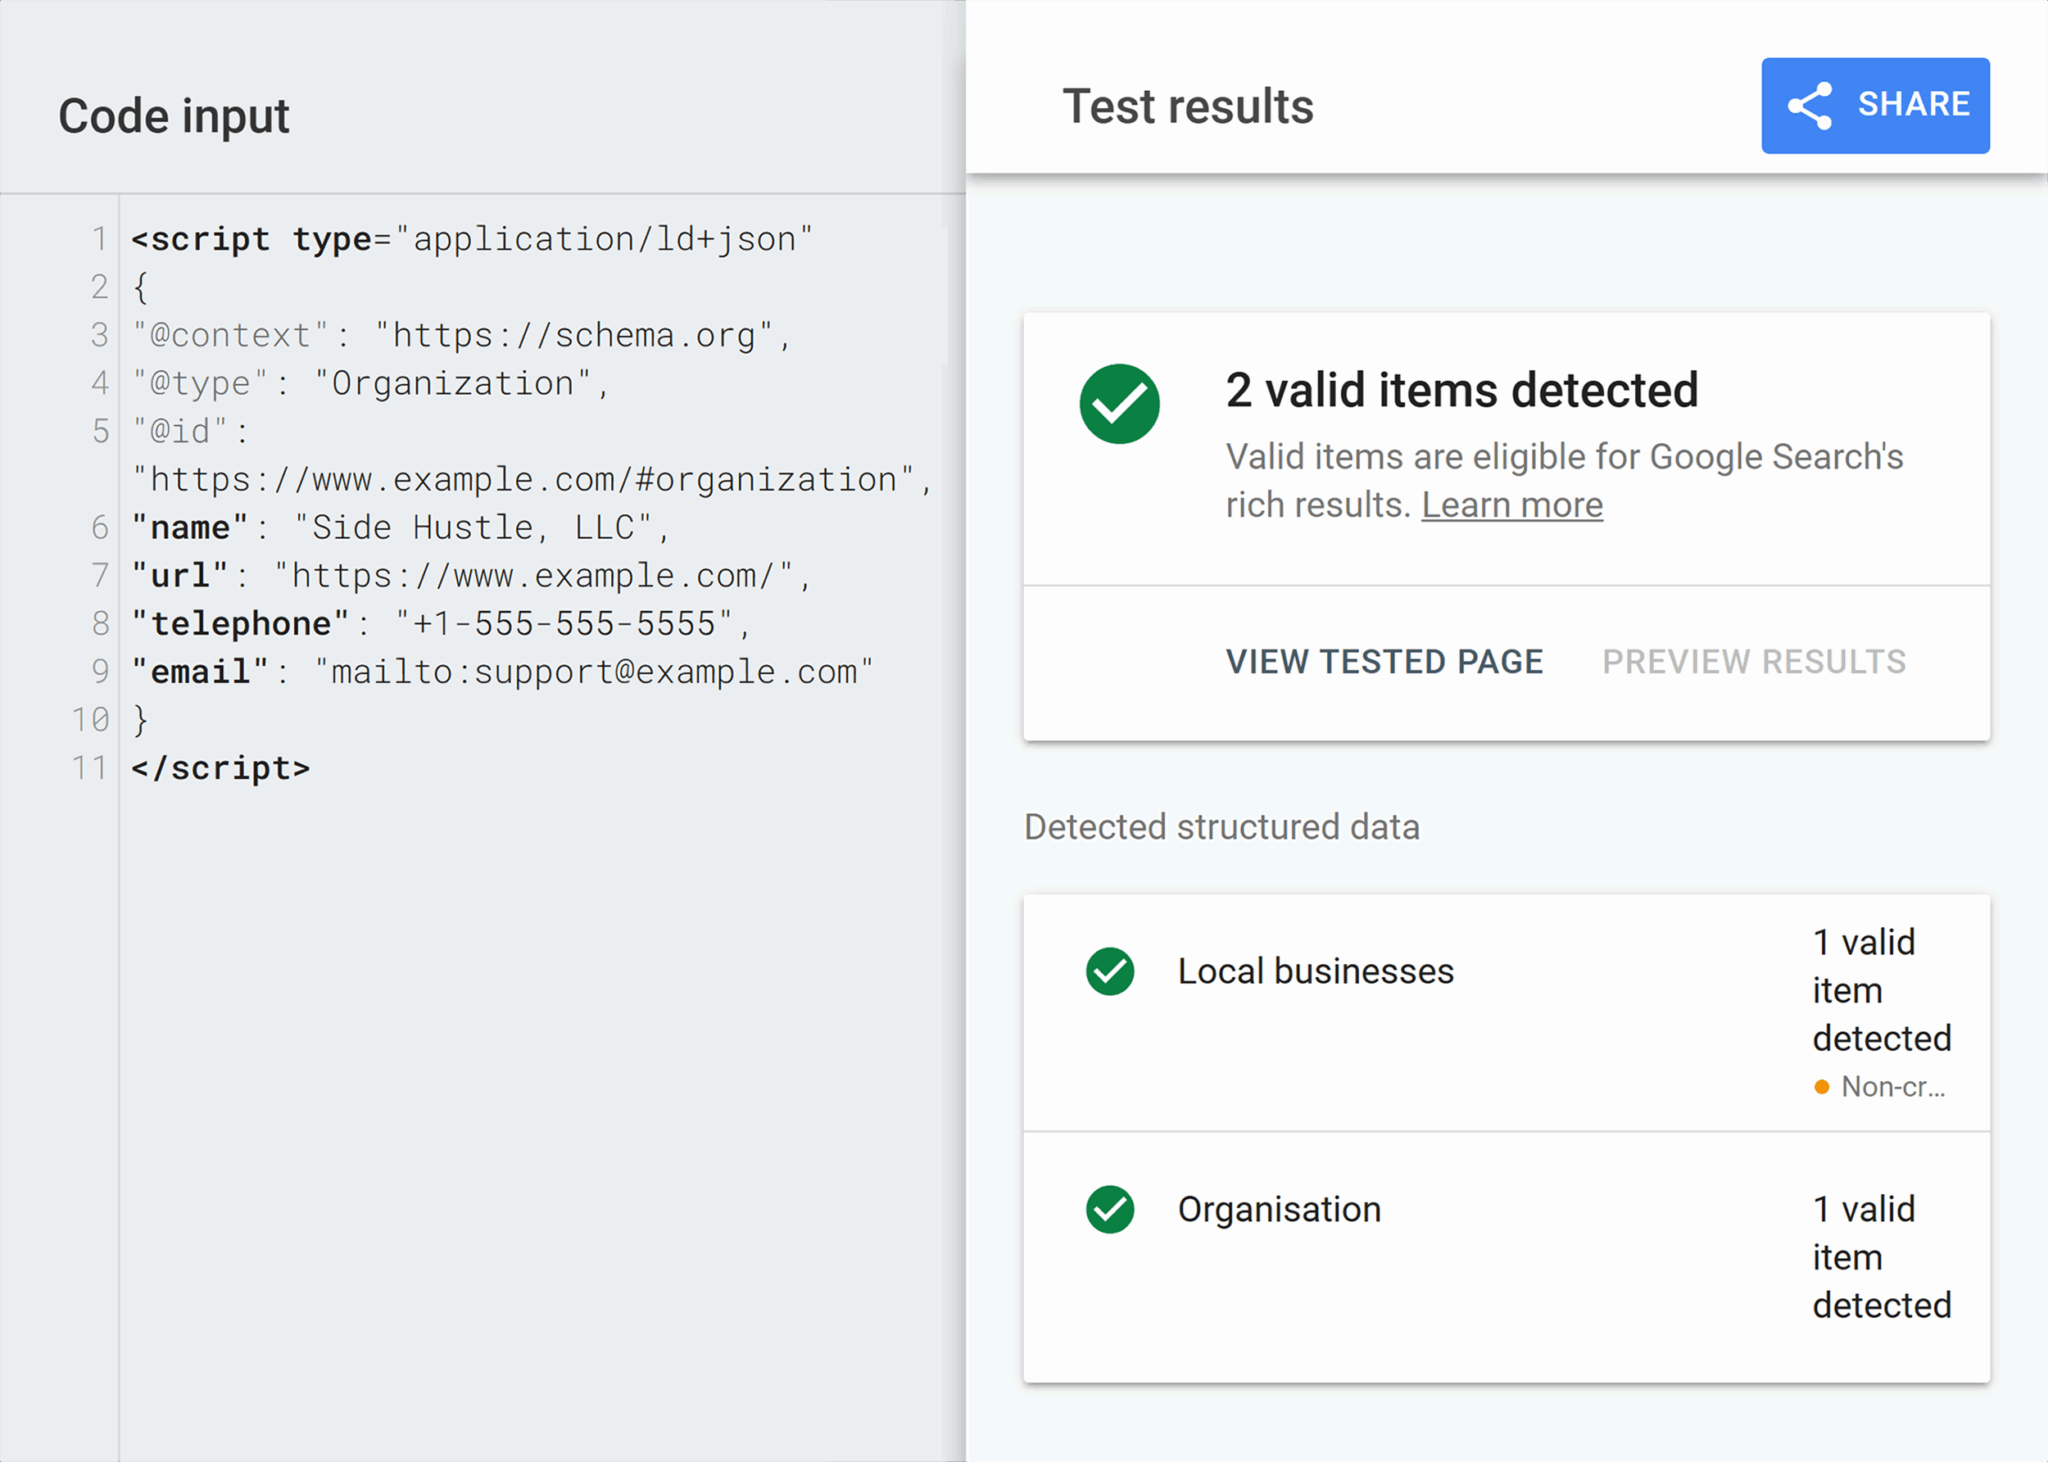This screenshot has width=2048, height=1462.
Task: Click the closing </script> tag line
Action: pos(221,767)
